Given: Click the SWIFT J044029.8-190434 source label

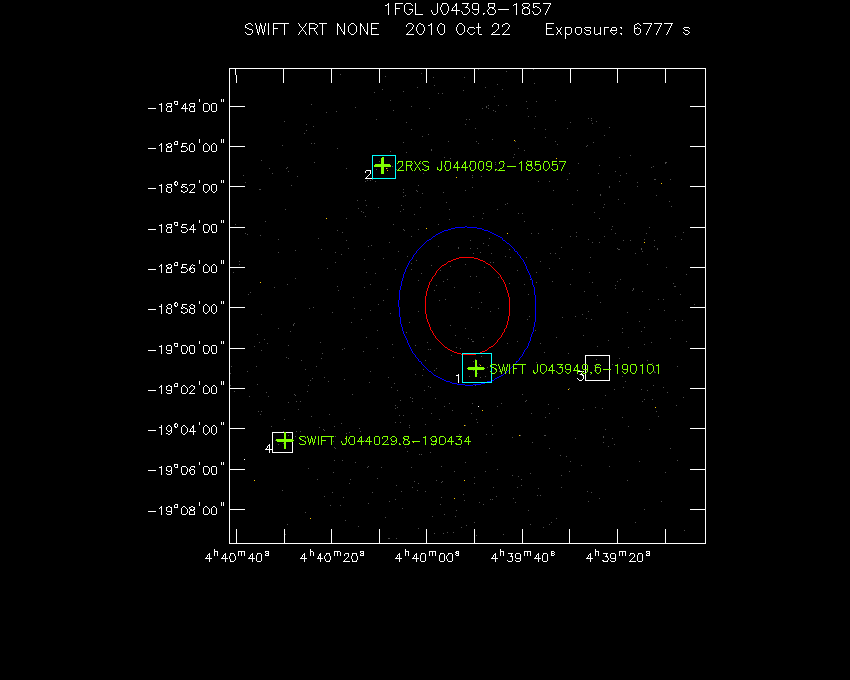Looking at the screenshot, I should pyautogui.click(x=385, y=440).
